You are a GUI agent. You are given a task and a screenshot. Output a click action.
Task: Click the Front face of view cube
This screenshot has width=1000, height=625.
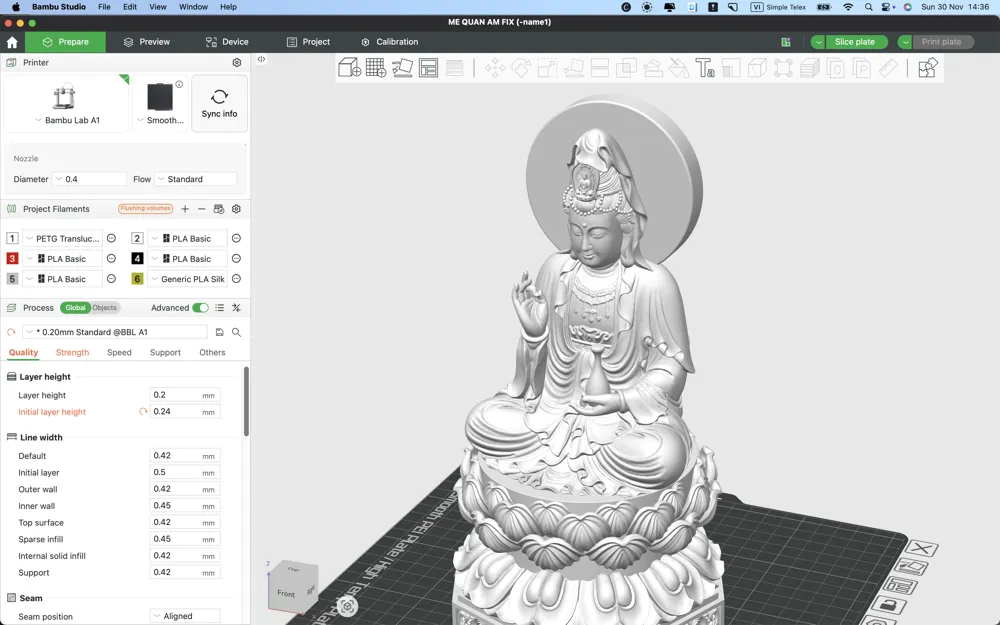(x=286, y=594)
